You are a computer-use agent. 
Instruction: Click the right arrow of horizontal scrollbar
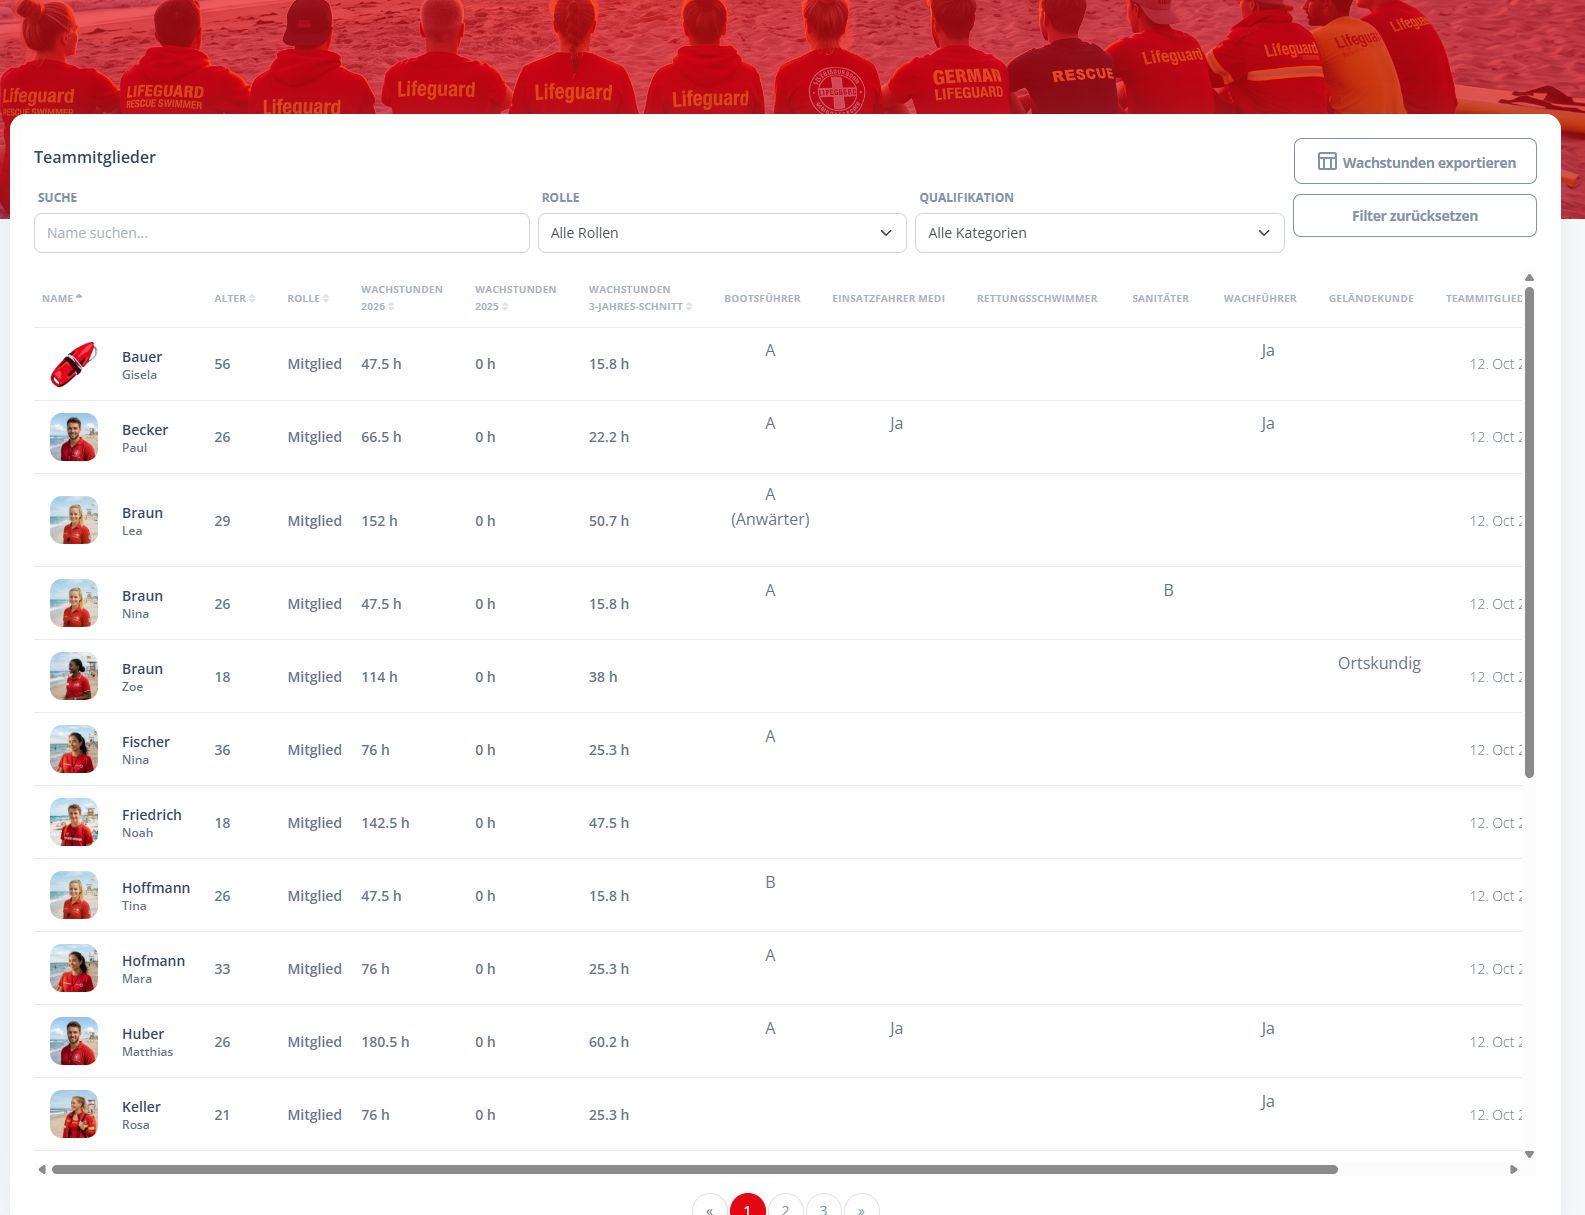[1514, 1169]
